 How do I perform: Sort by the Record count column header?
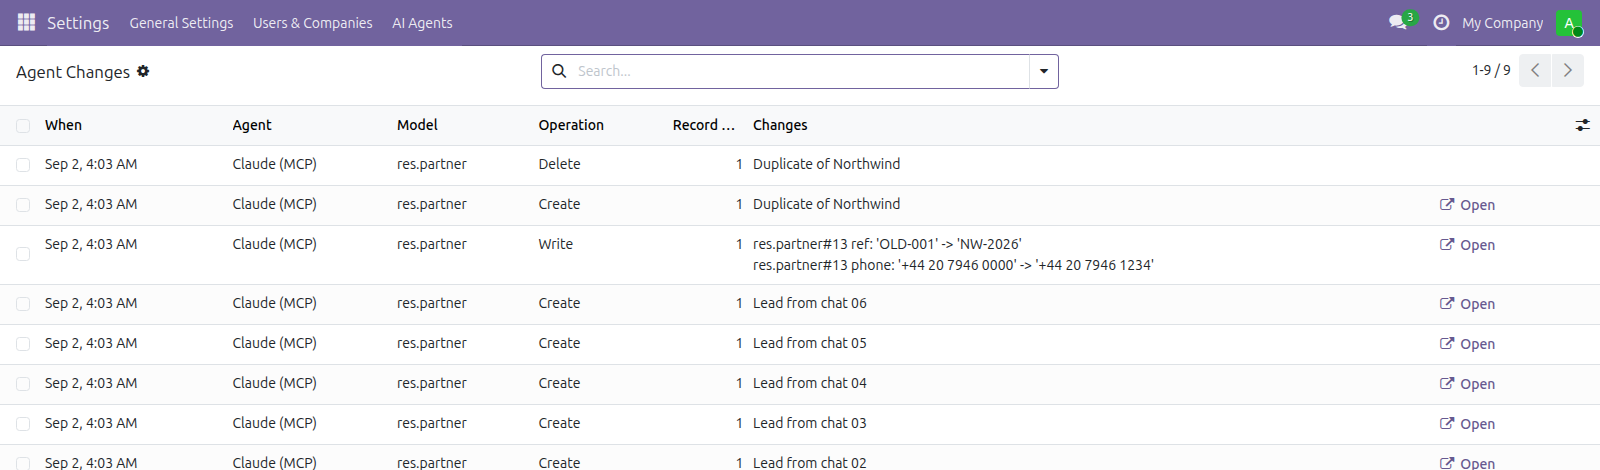[704, 125]
